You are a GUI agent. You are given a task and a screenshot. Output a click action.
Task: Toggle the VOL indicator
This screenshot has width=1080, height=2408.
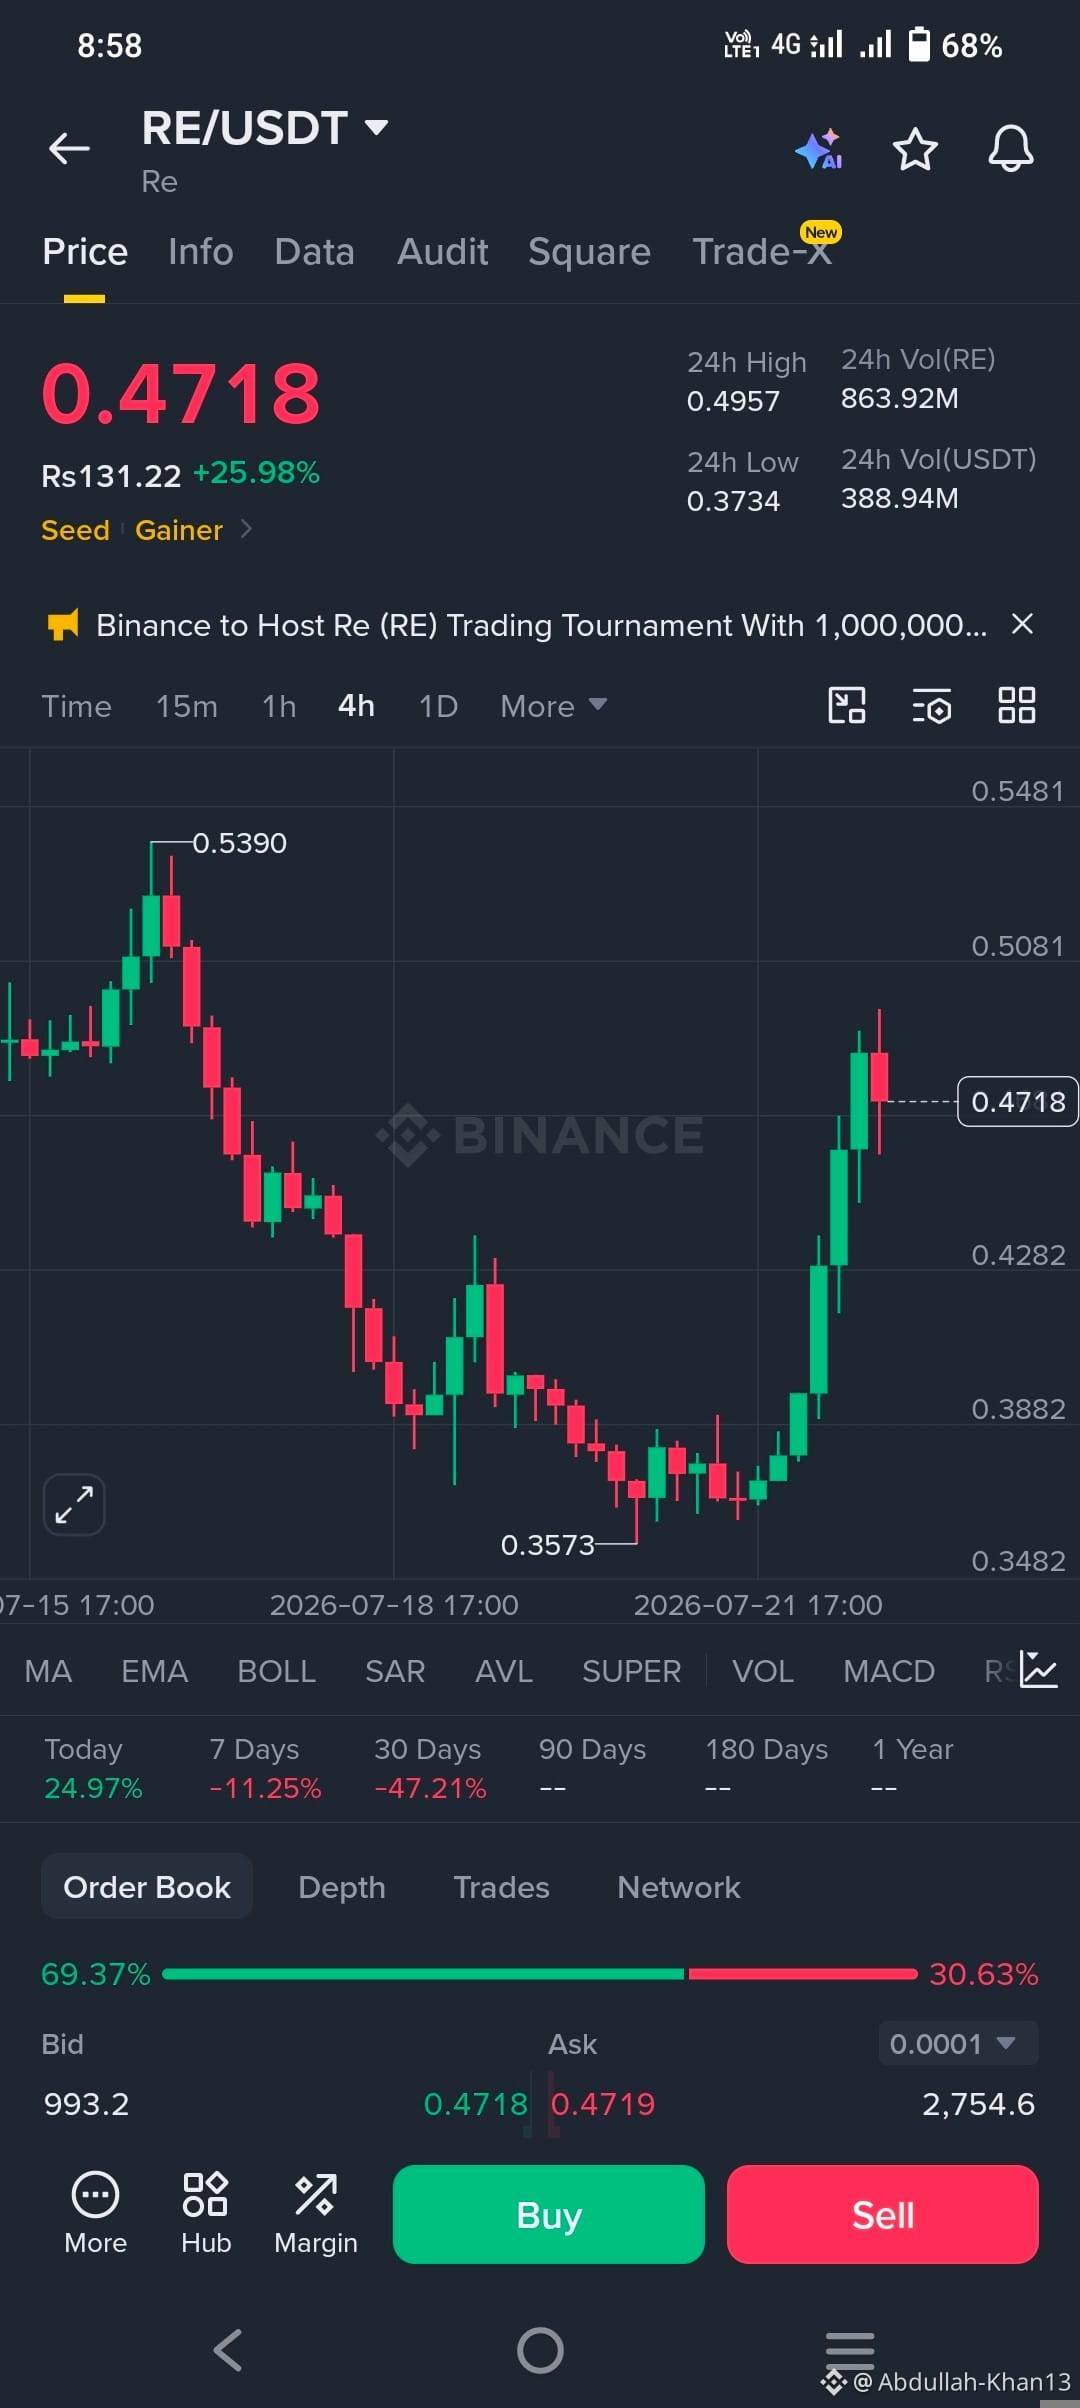763,1670
